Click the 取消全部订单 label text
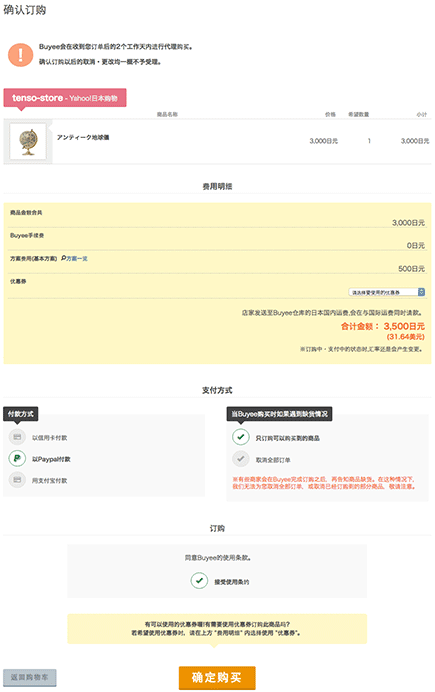Screen dimensions: 435x692 [x=273, y=460]
